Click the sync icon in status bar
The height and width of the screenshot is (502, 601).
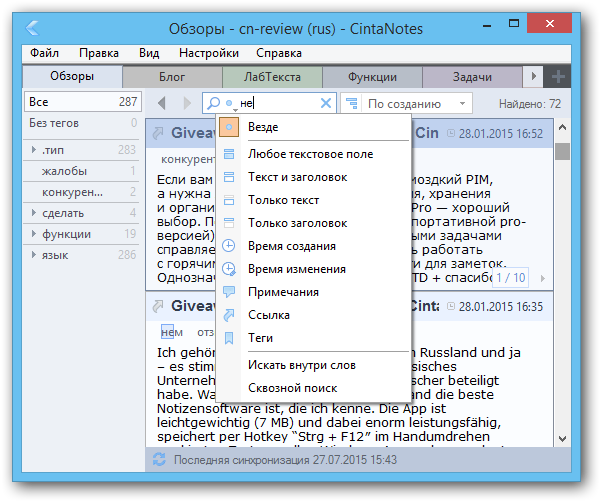159,459
